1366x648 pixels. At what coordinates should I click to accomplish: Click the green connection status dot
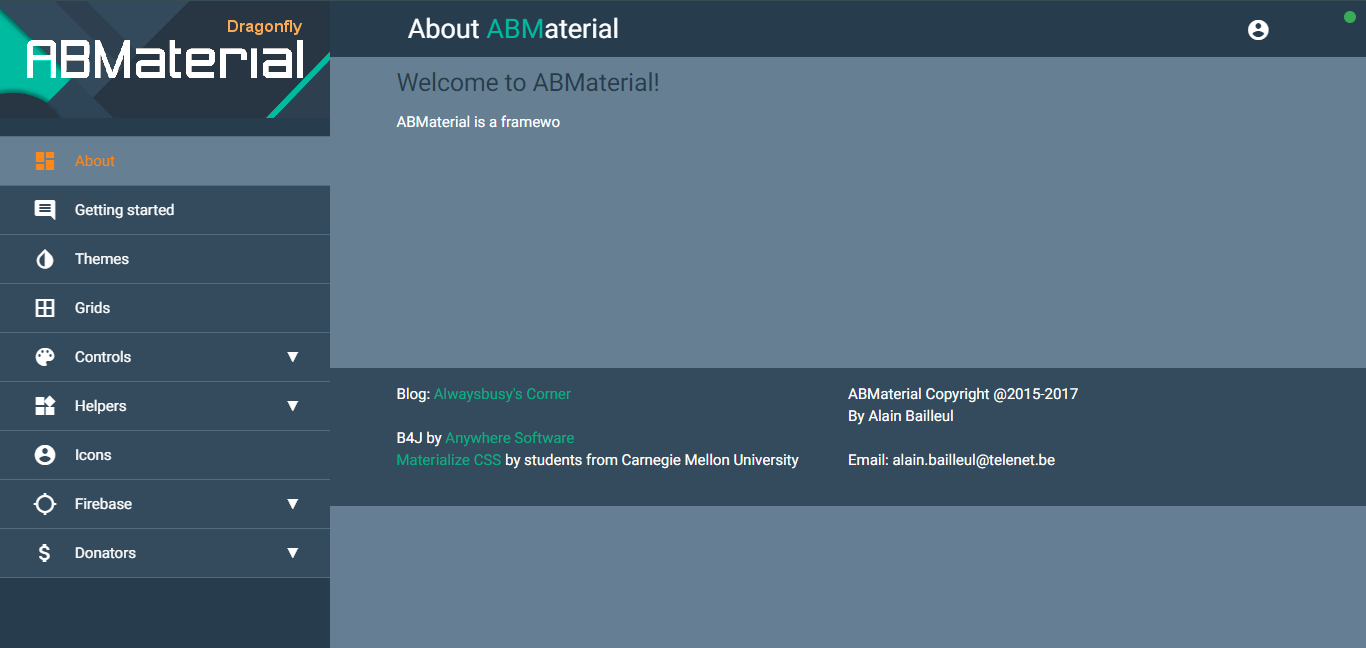click(1350, 16)
